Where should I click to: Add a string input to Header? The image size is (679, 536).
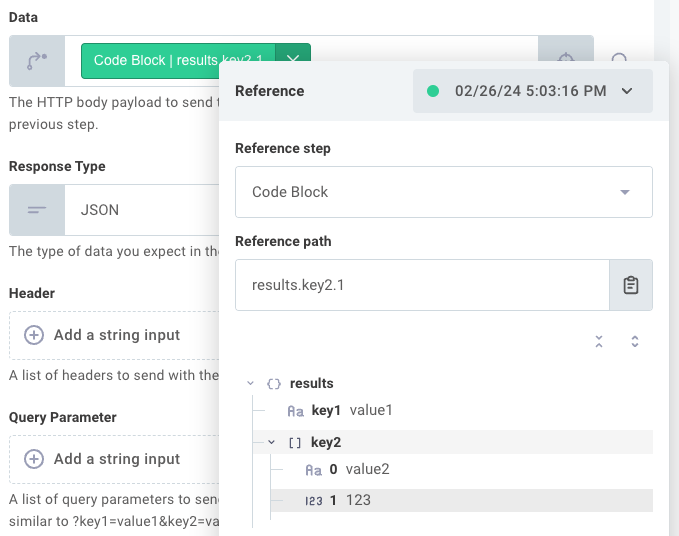point(114,335)
